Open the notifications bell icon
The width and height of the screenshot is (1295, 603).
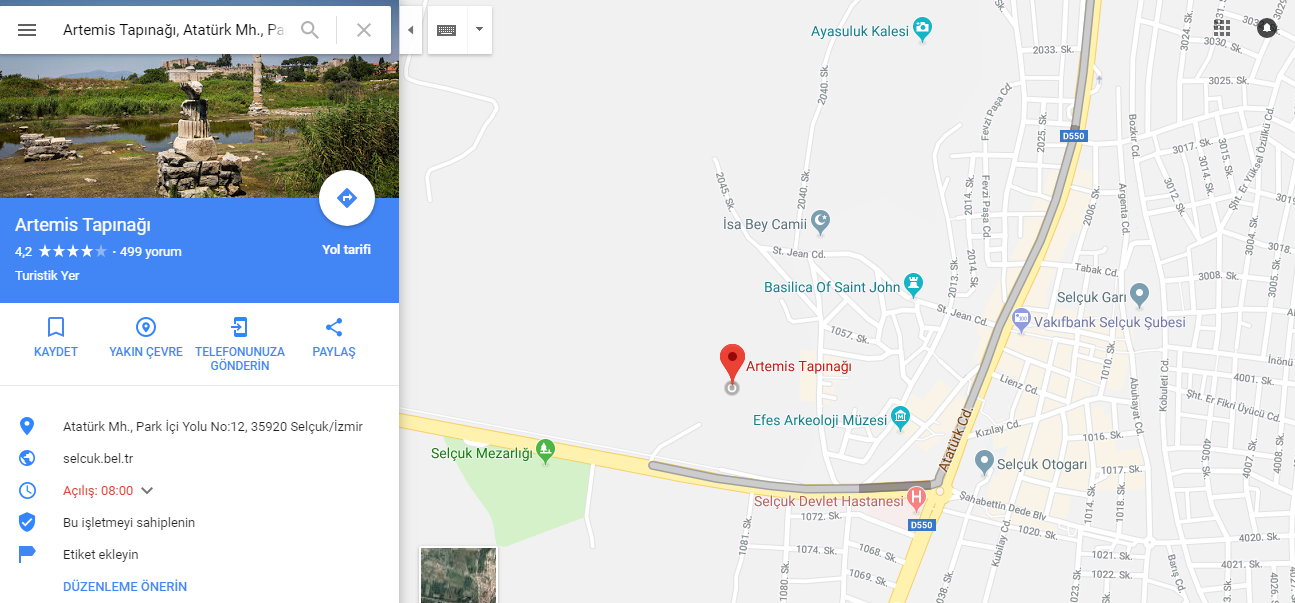pos(1268,28)
